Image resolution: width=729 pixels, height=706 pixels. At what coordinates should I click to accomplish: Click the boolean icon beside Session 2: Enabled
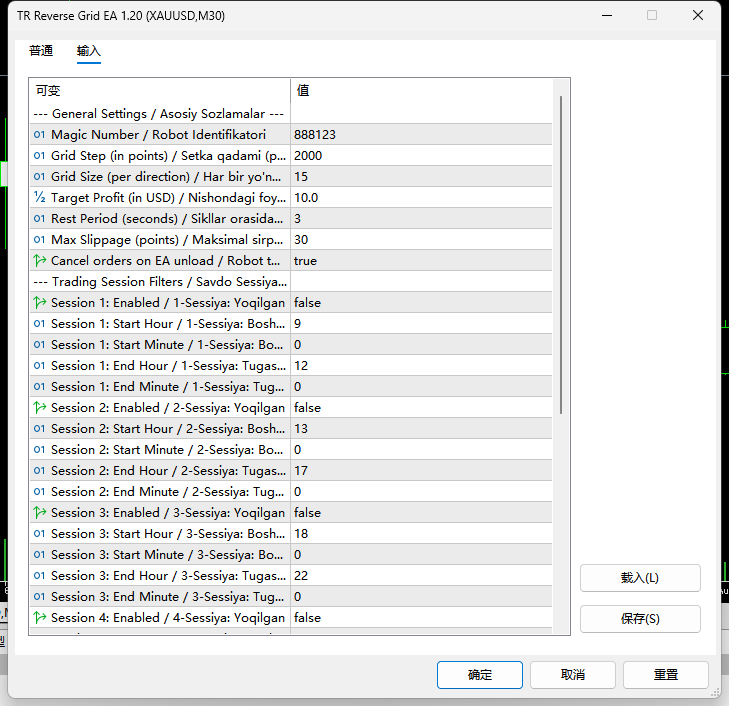click(x=40, y=408)
